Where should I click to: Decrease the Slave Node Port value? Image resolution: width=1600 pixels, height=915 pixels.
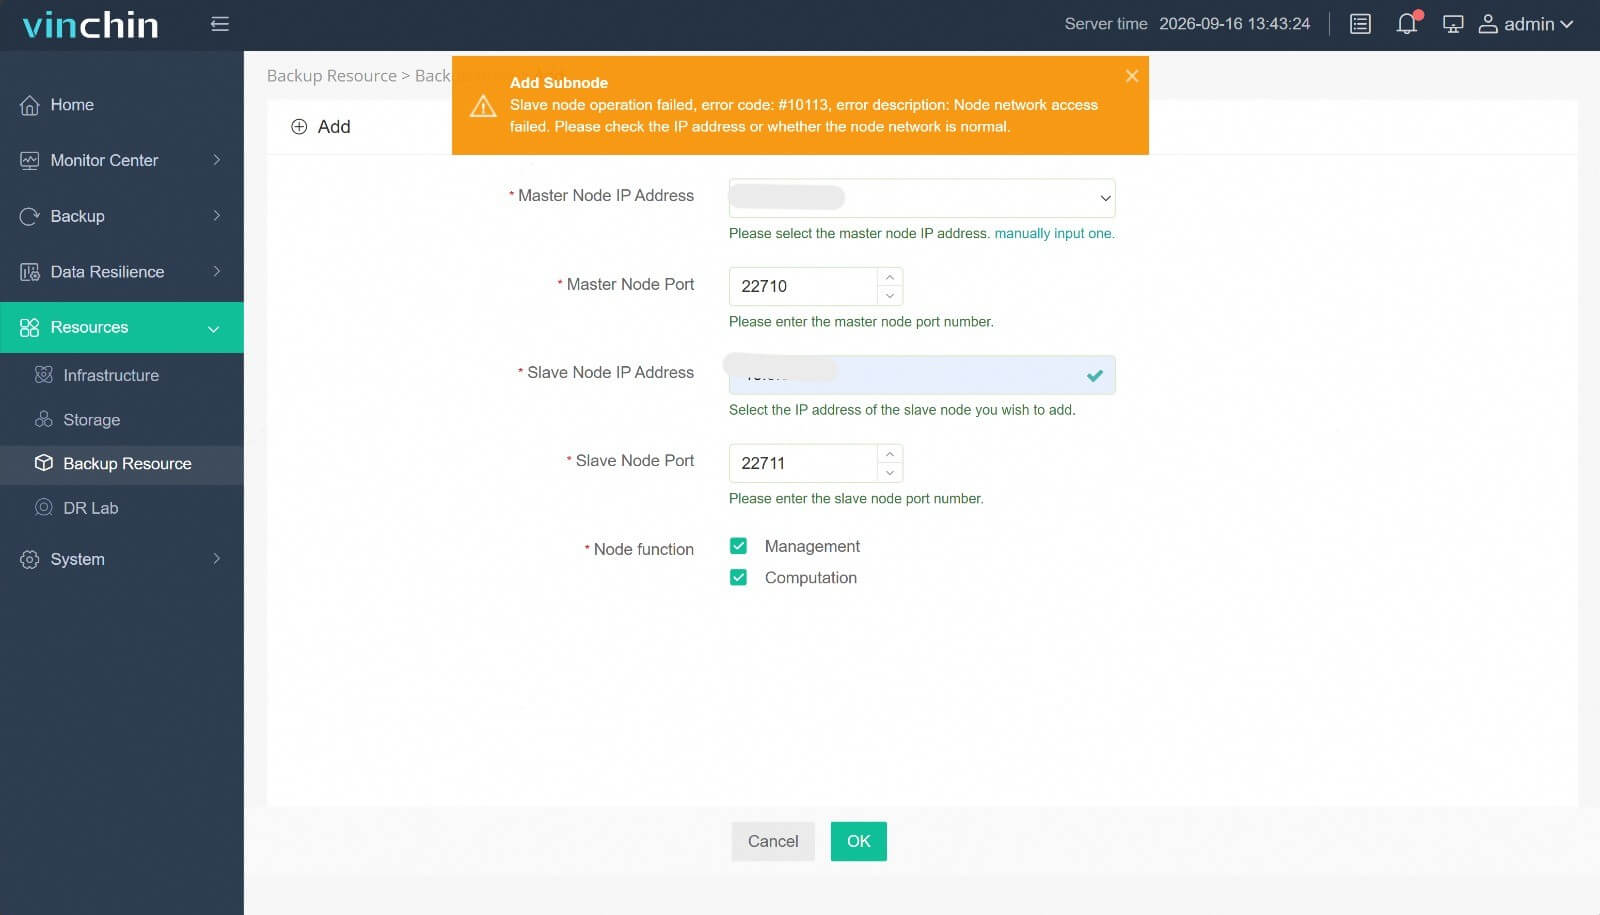(890, 472)
